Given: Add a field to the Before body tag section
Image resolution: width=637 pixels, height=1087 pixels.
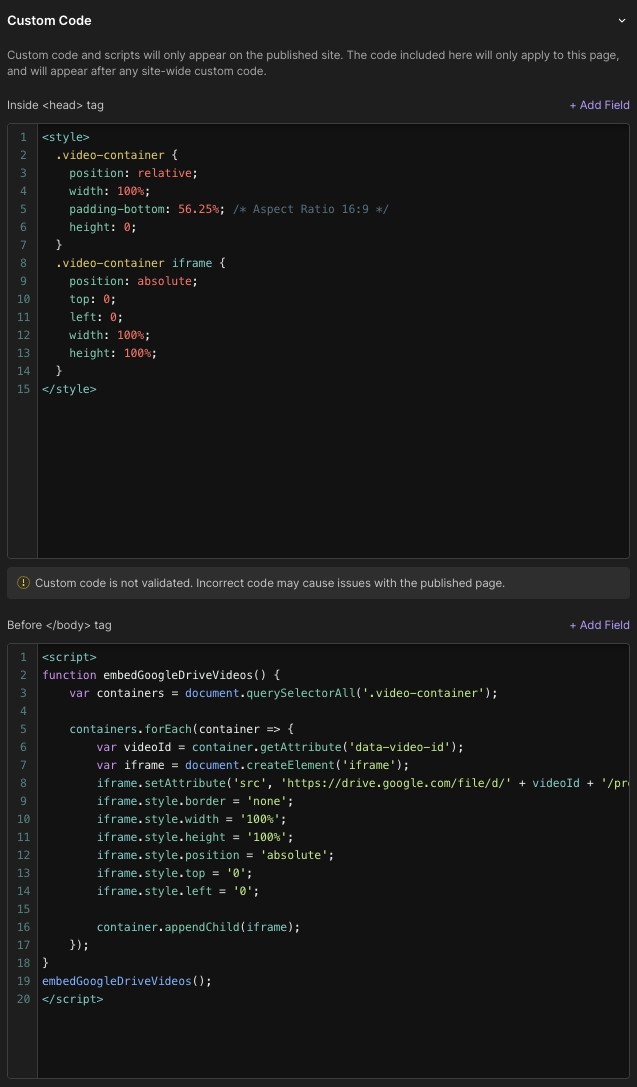Looking at the screenshot, I should tap(600, 625).
